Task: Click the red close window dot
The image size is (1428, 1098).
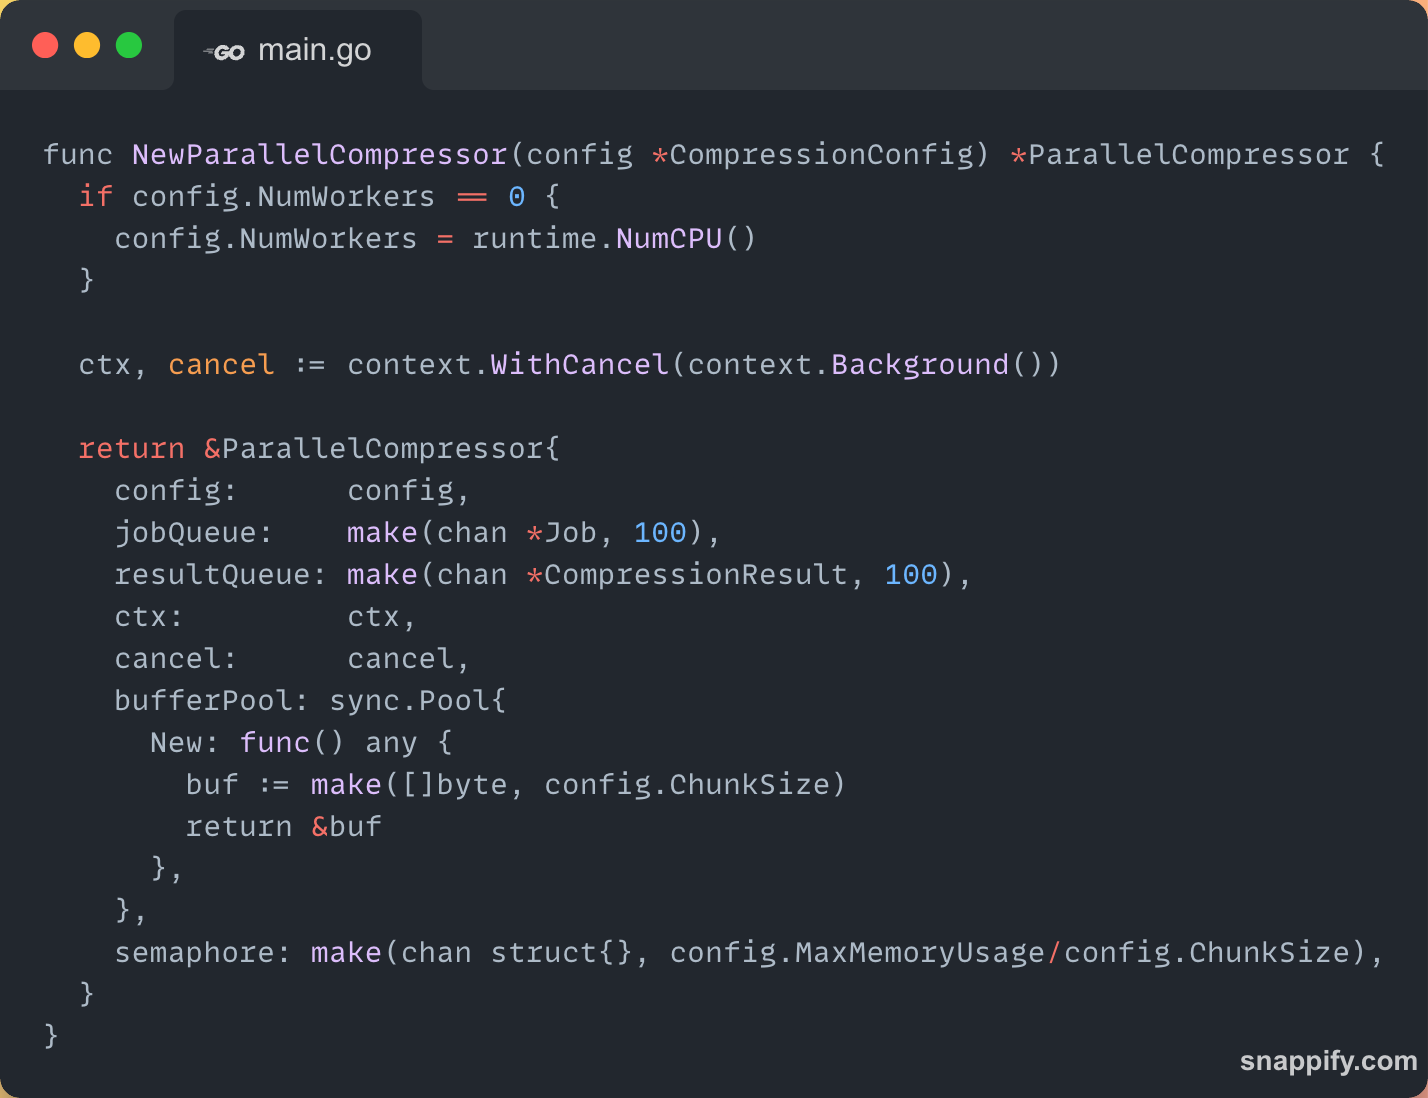Action: coord(45,45)
